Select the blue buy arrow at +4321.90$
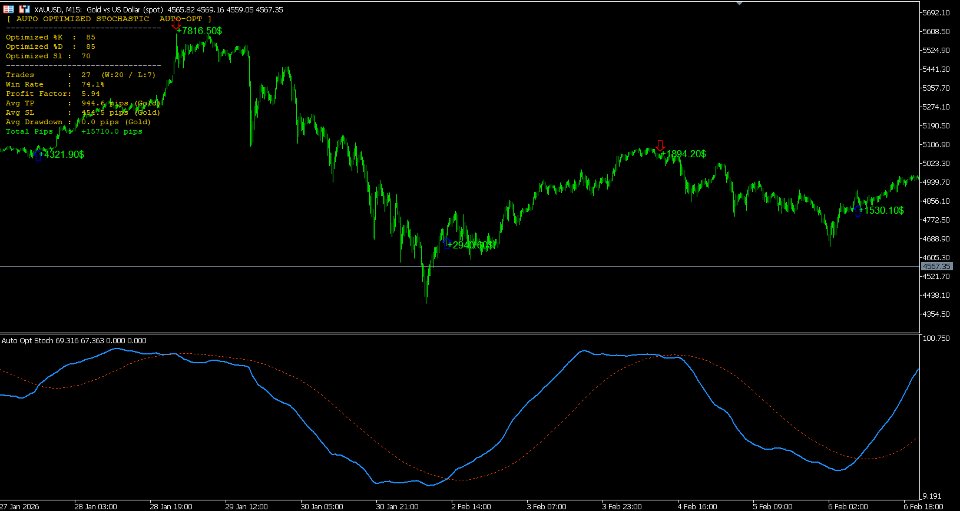Screen dimensions: 960x511 [x=38, y=157]
